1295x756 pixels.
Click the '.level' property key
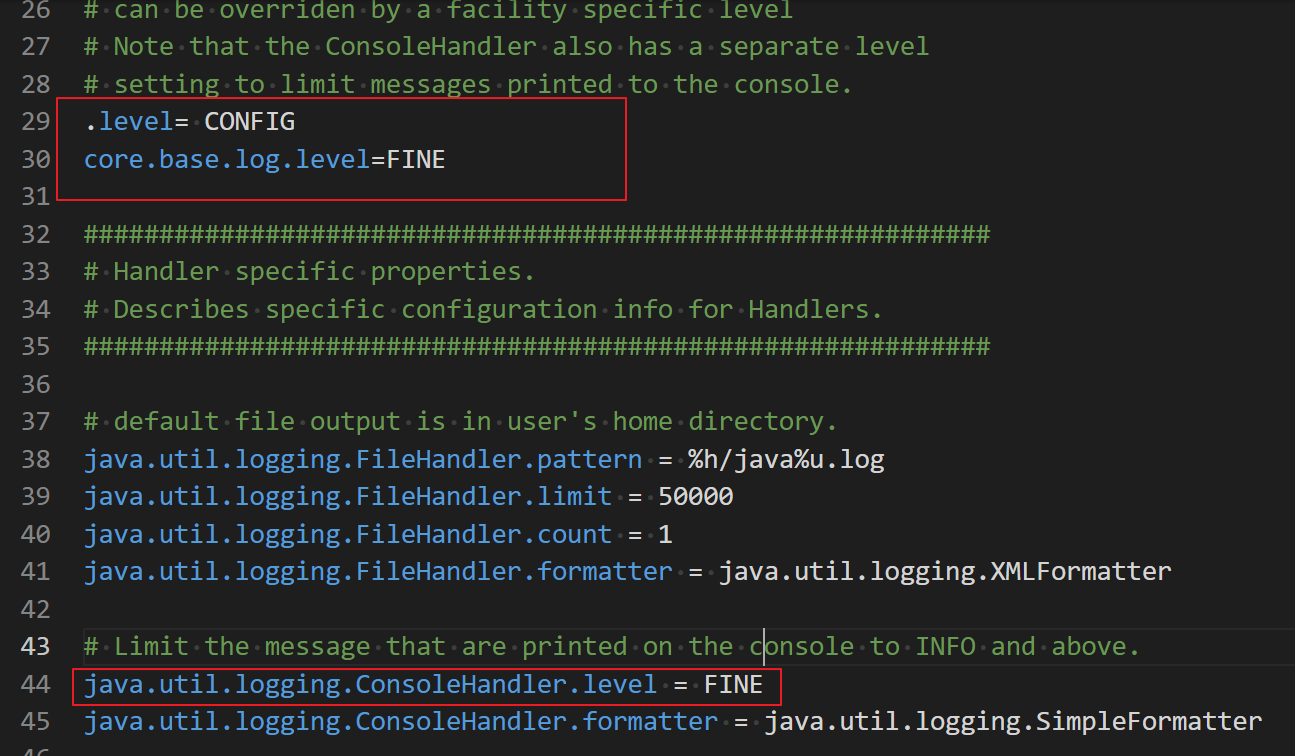[129, 122]
